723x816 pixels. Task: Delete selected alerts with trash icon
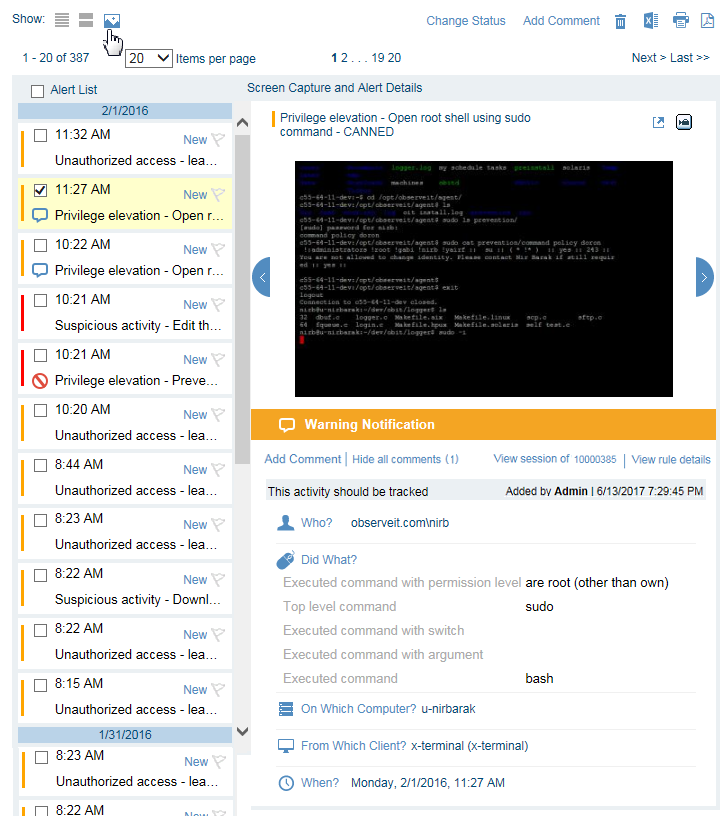pos(621,21)
